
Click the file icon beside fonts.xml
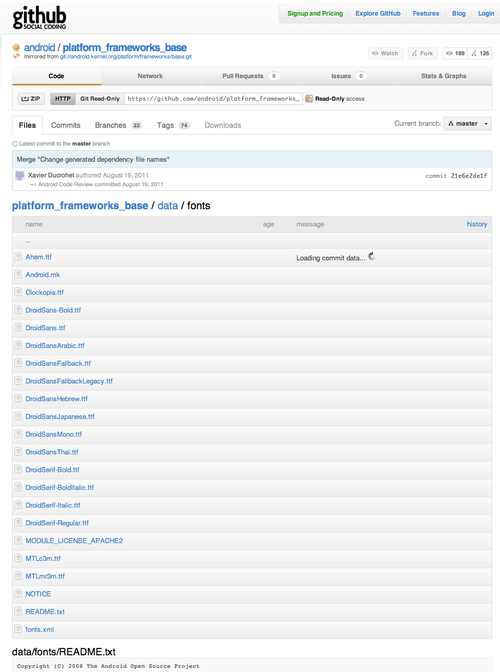[x=18, y=629]
